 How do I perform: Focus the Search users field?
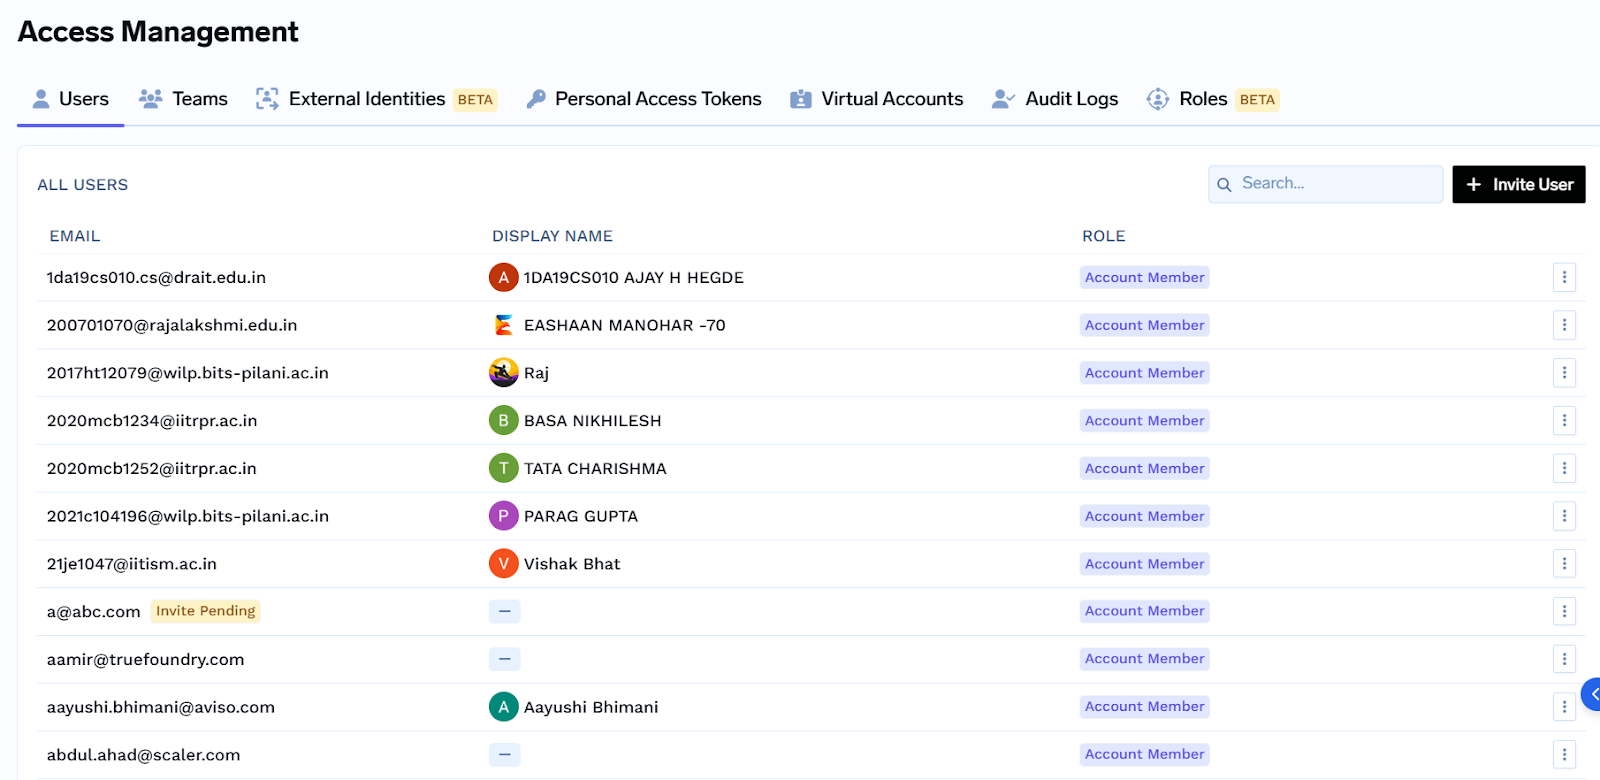pyautogui.click(x=1326, y=184)
